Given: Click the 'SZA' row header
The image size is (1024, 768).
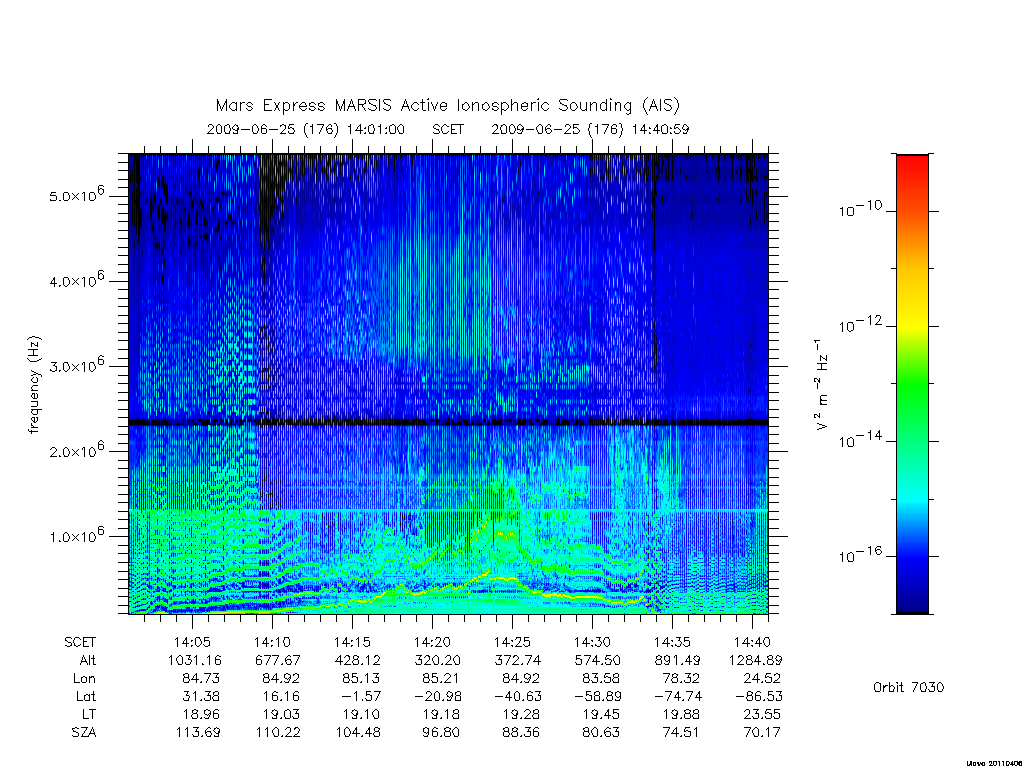Looking at the screenshot, I should (x=84, y=733).
